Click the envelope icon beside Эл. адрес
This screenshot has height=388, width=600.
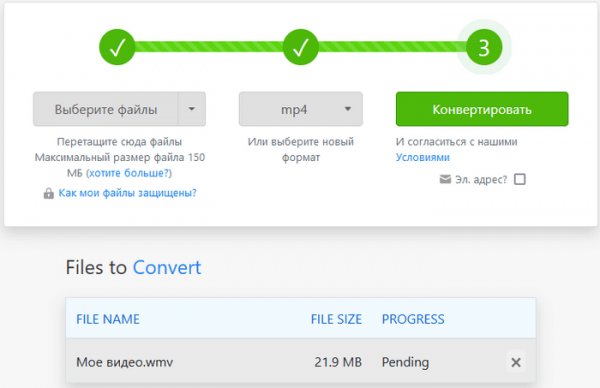coord(445,179)
